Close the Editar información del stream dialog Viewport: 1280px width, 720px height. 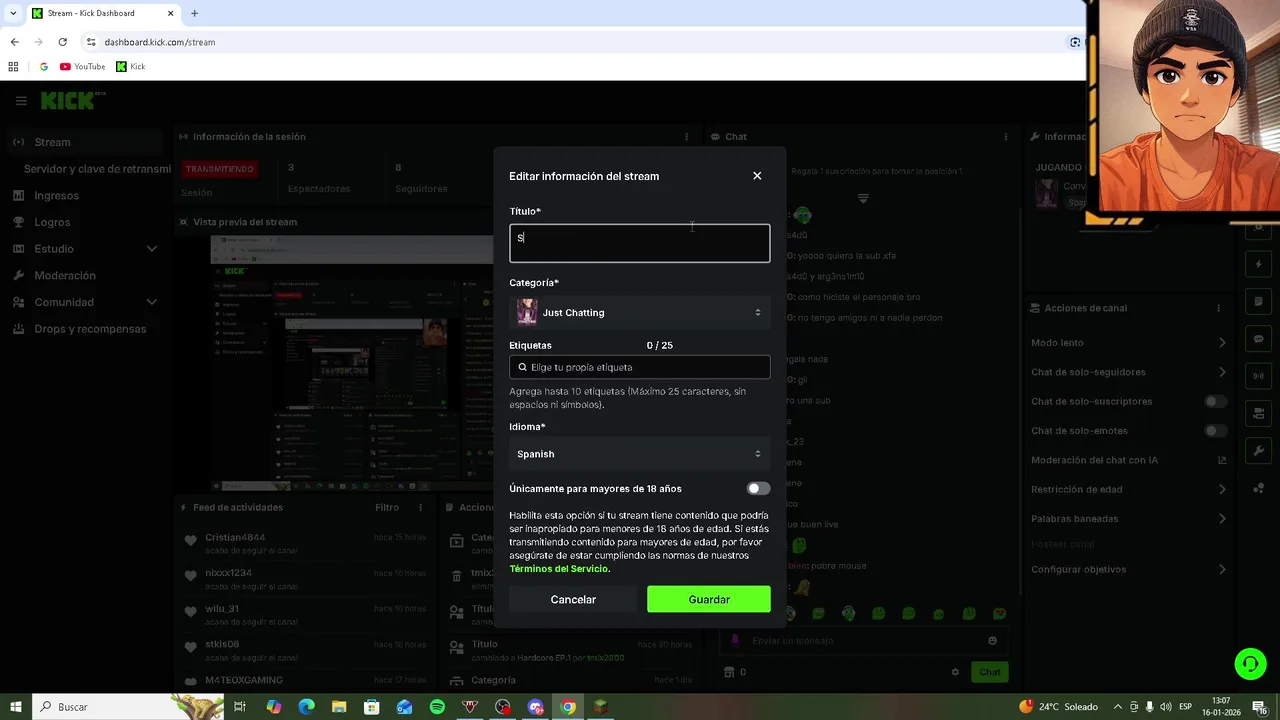point(757,176)
